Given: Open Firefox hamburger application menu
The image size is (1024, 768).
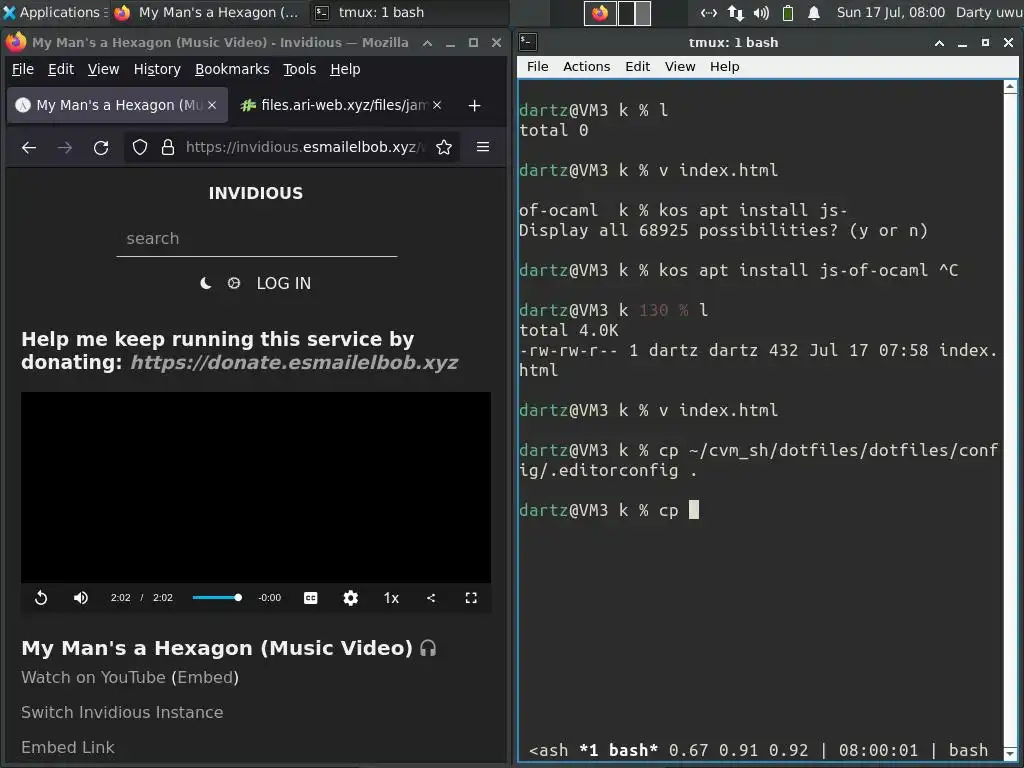Looking at the screenshot, I should tap(483, 147).
